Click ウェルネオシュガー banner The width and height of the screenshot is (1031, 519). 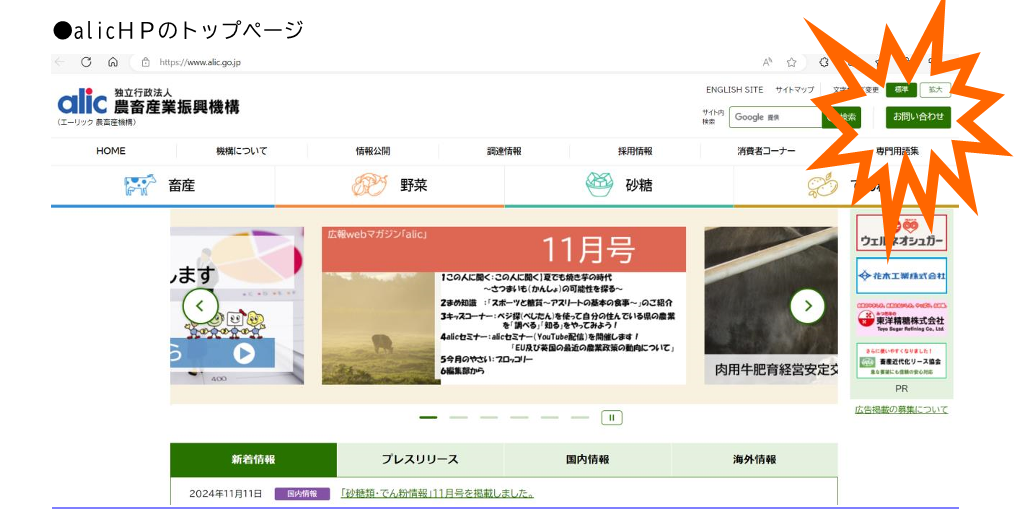[x=901, y=233]
